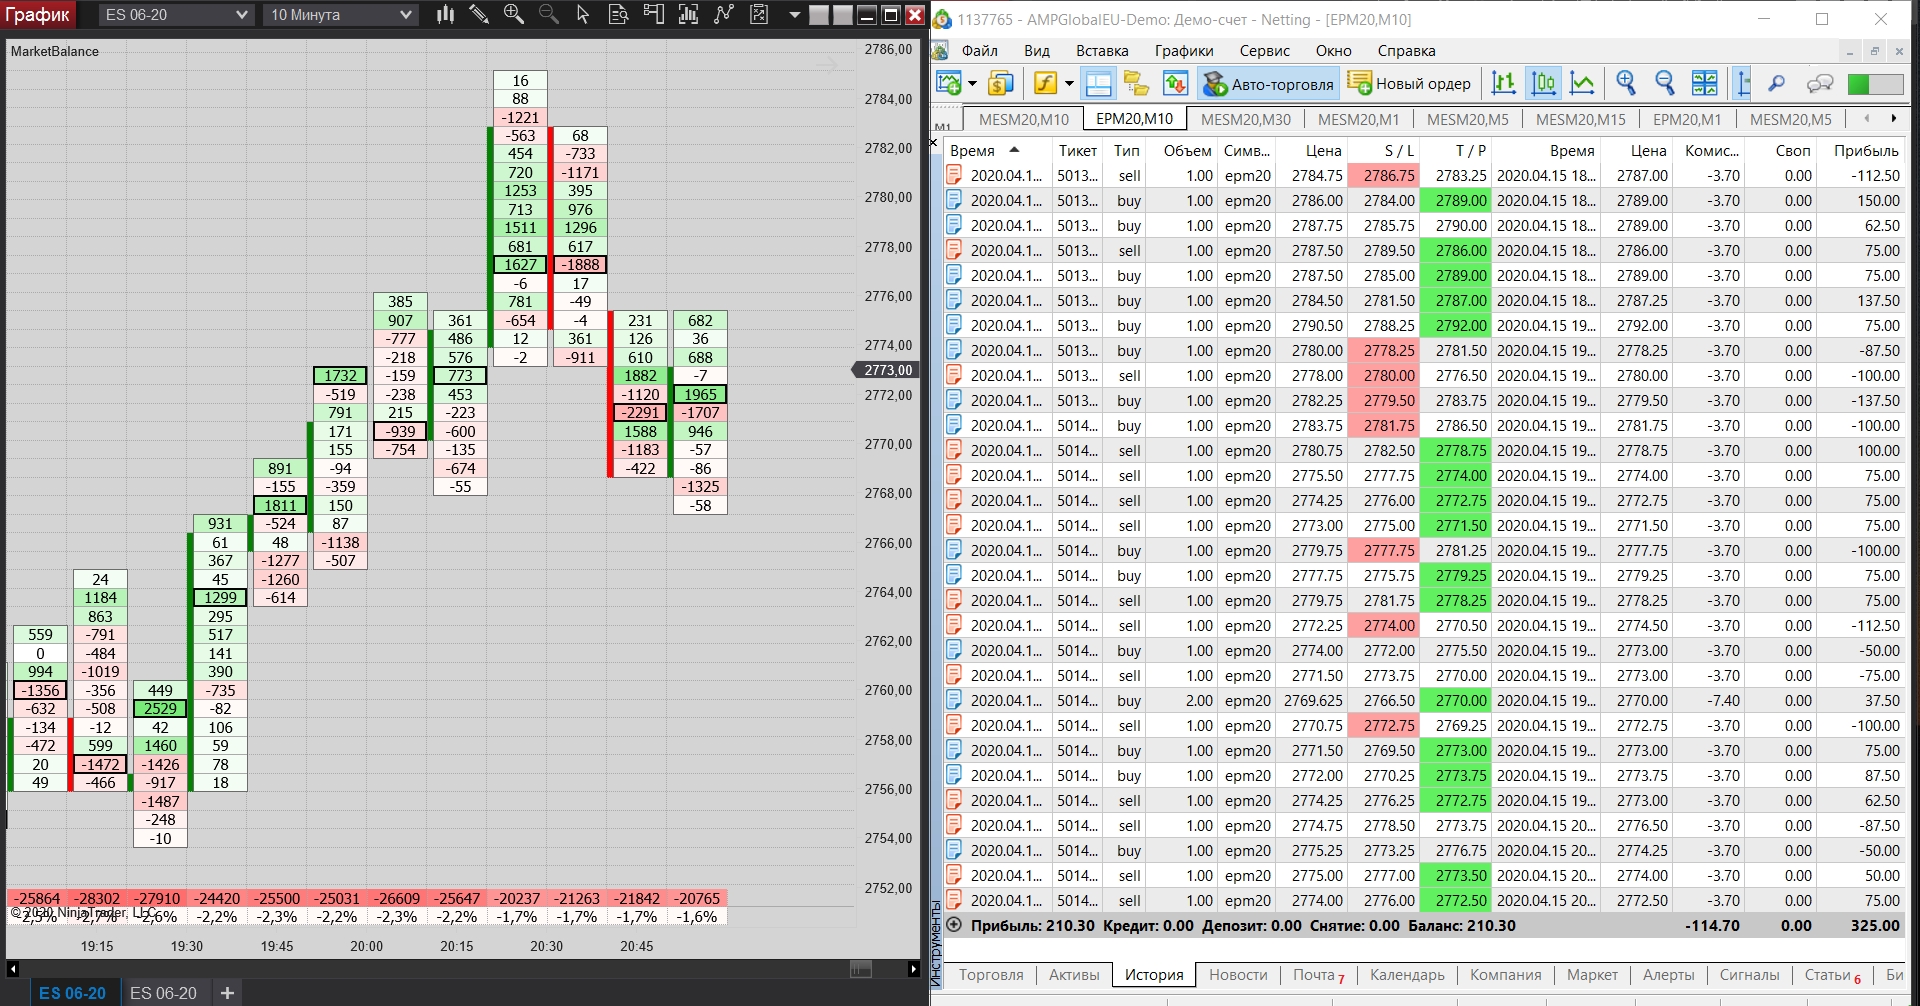The image size is (1920, 1006).
Task: Zoom out on the NinjaTrader chart
Action: click(x=548, y=15)
